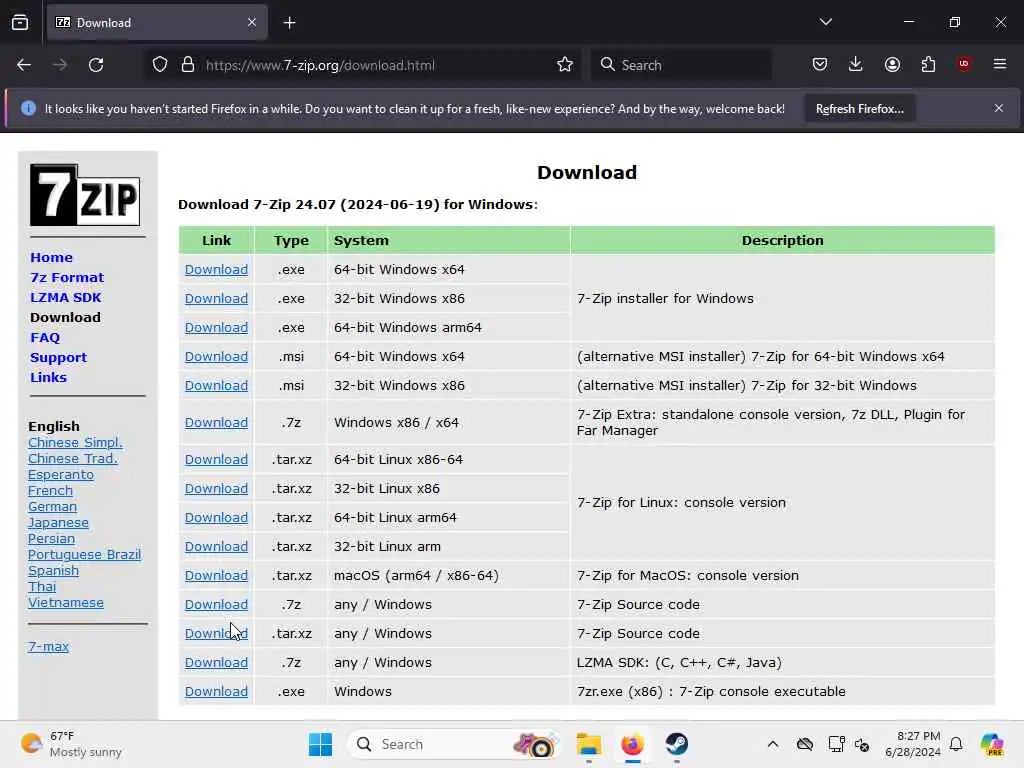1024x768 pixels.
Task: Close the Download tab
Action: point(252,22)
